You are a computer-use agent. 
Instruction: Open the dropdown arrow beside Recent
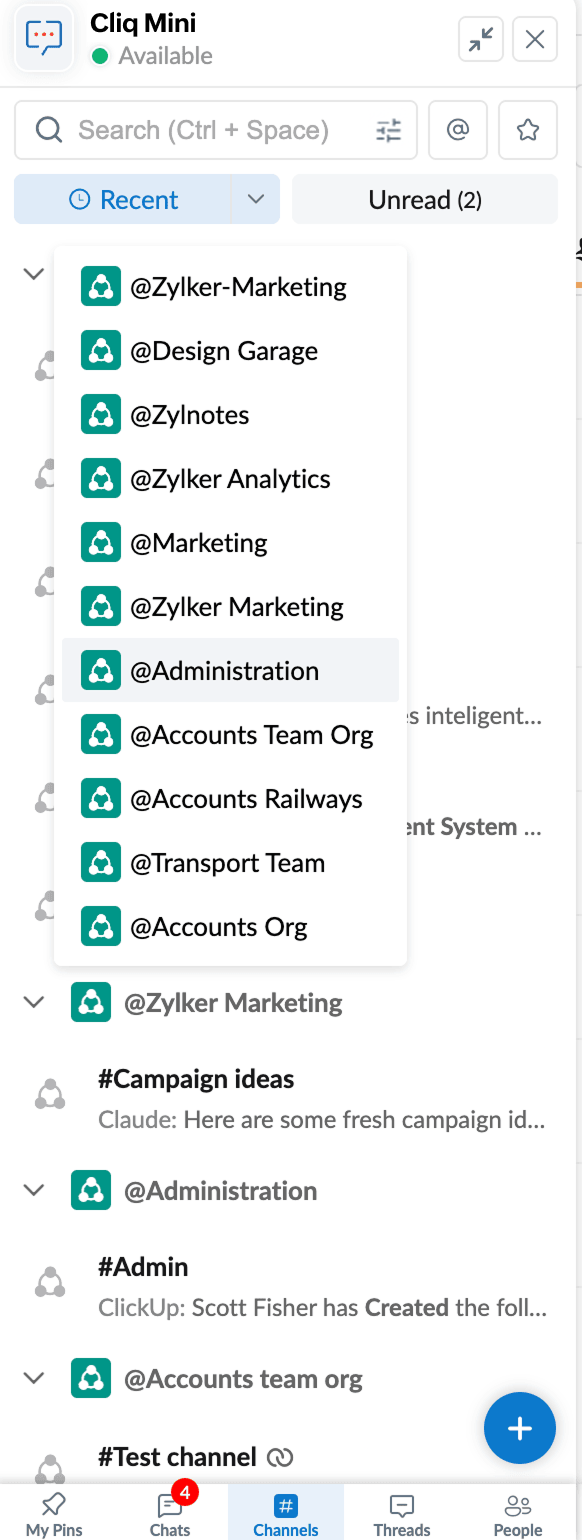[x=256, y=200]
